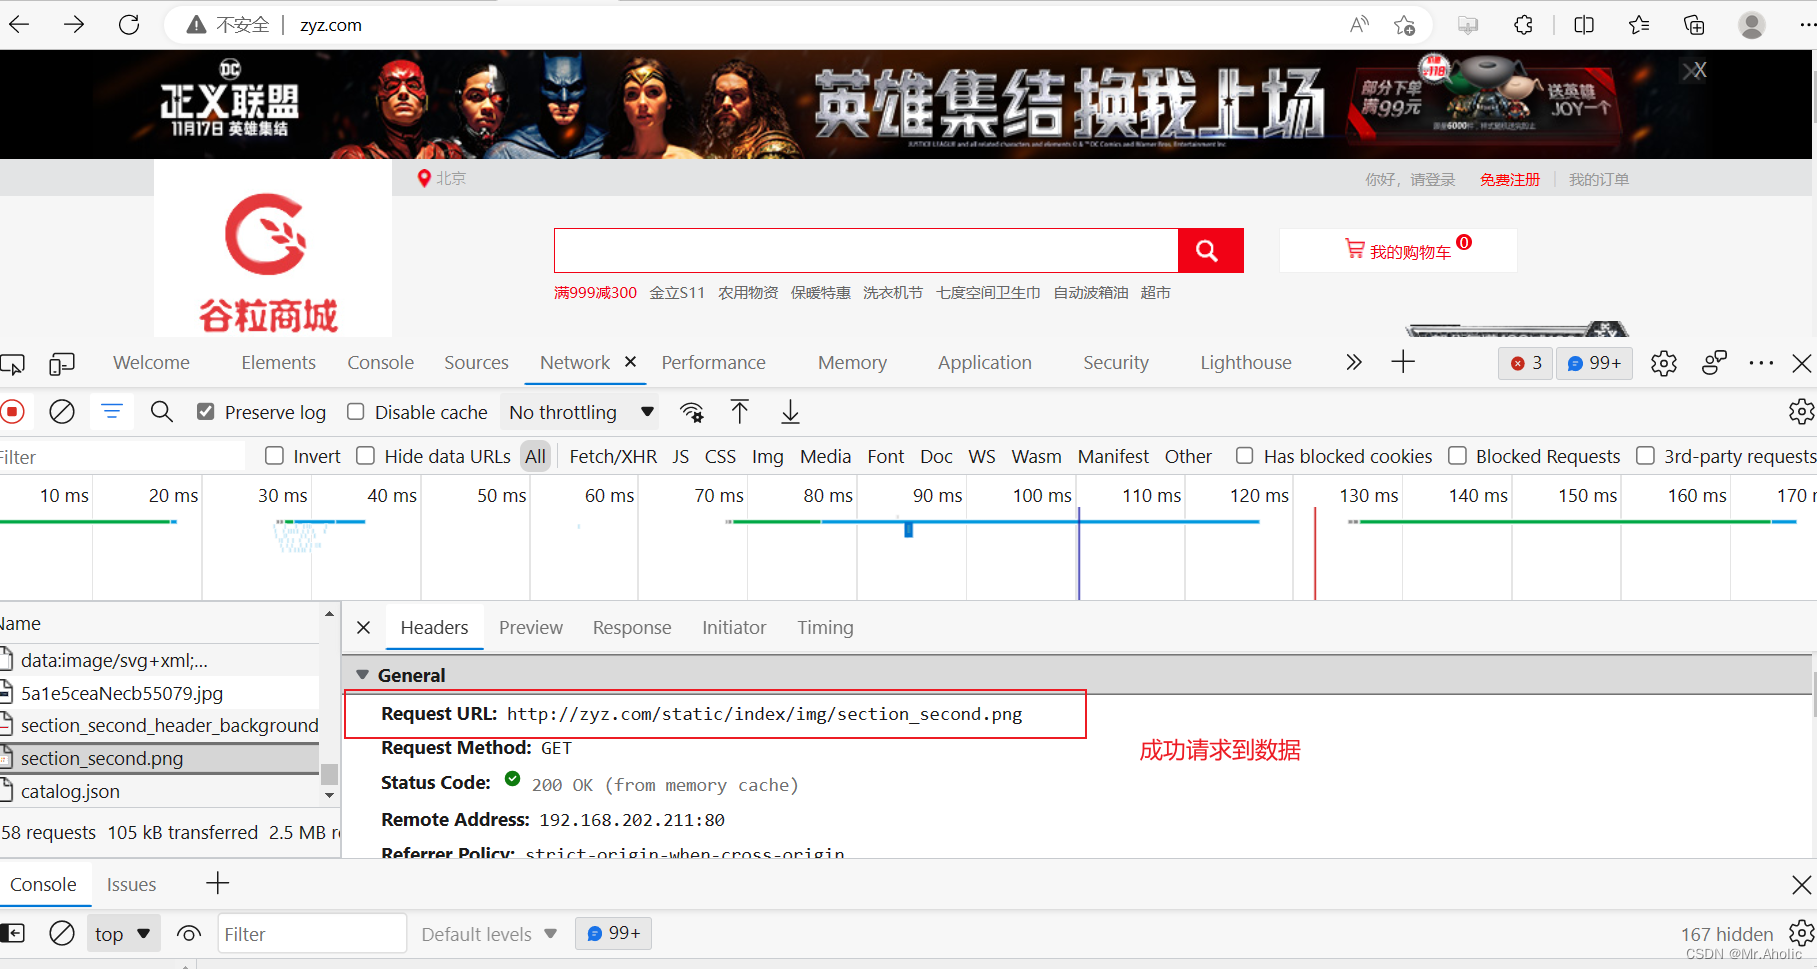
Task: Toggle the network filter funnel icon
Action: click(112, 412)
